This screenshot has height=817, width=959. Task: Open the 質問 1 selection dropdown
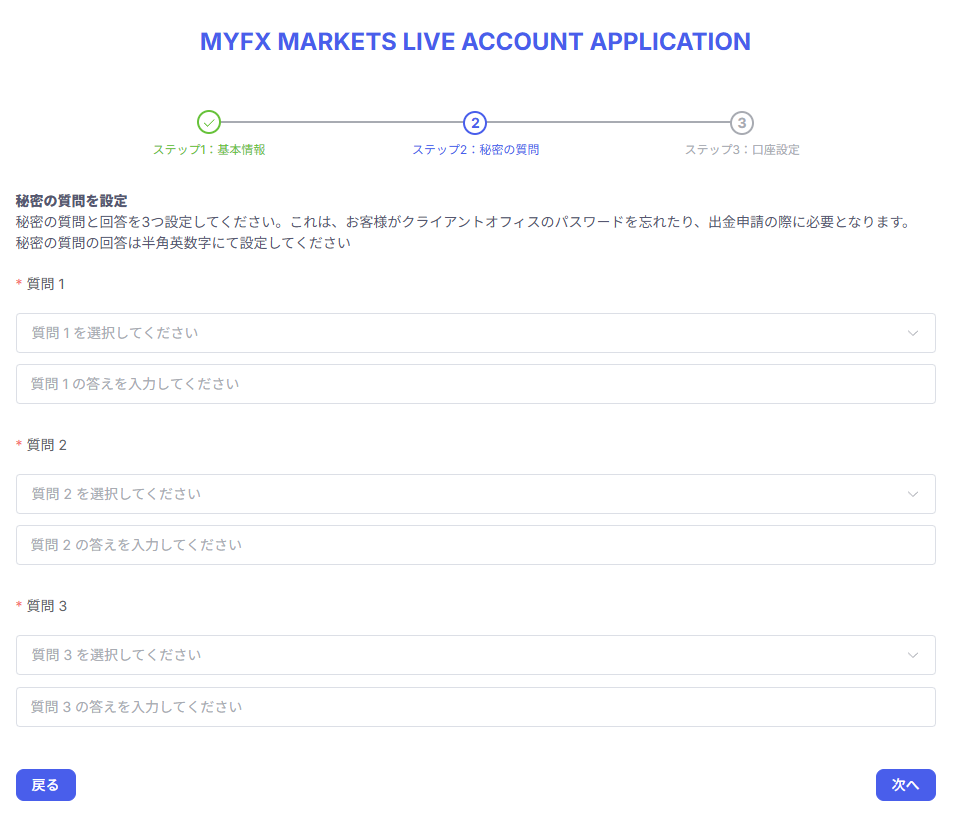[x=476, y=333]
